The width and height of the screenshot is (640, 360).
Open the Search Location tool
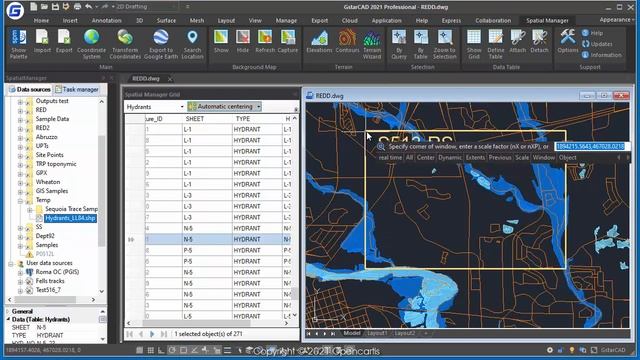pyautogui.click(x=192, y=44)
